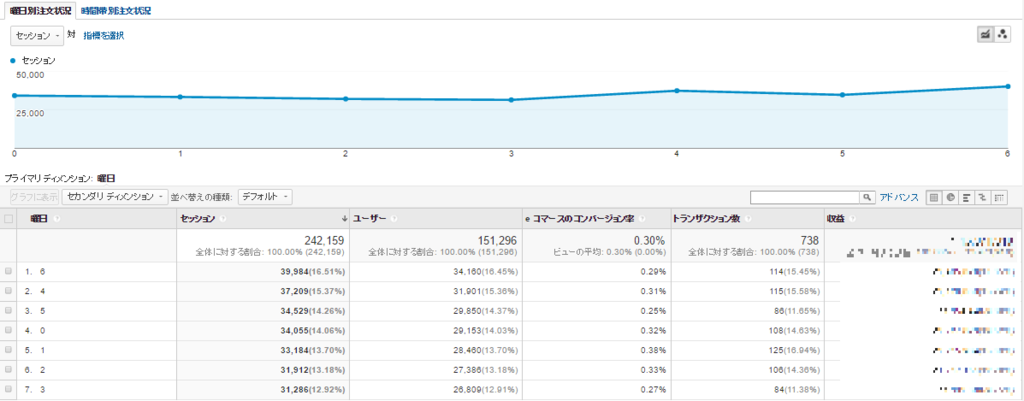
Task: Open help icon beside セッション column header
Action: [224, 219]
